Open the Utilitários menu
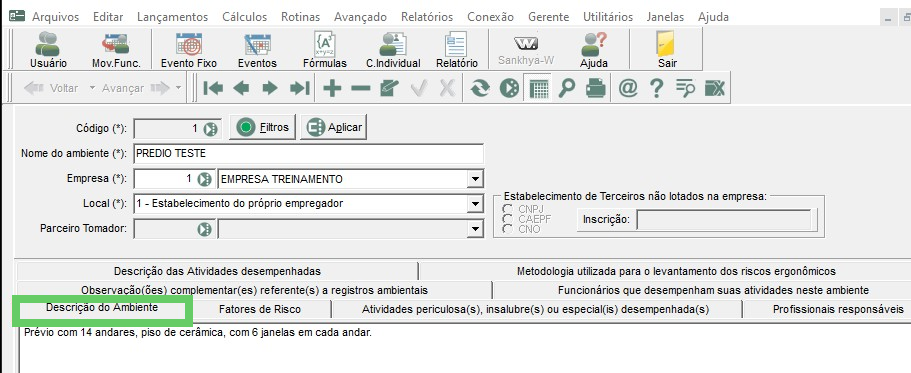911x373 pixels. click(608, 17)
